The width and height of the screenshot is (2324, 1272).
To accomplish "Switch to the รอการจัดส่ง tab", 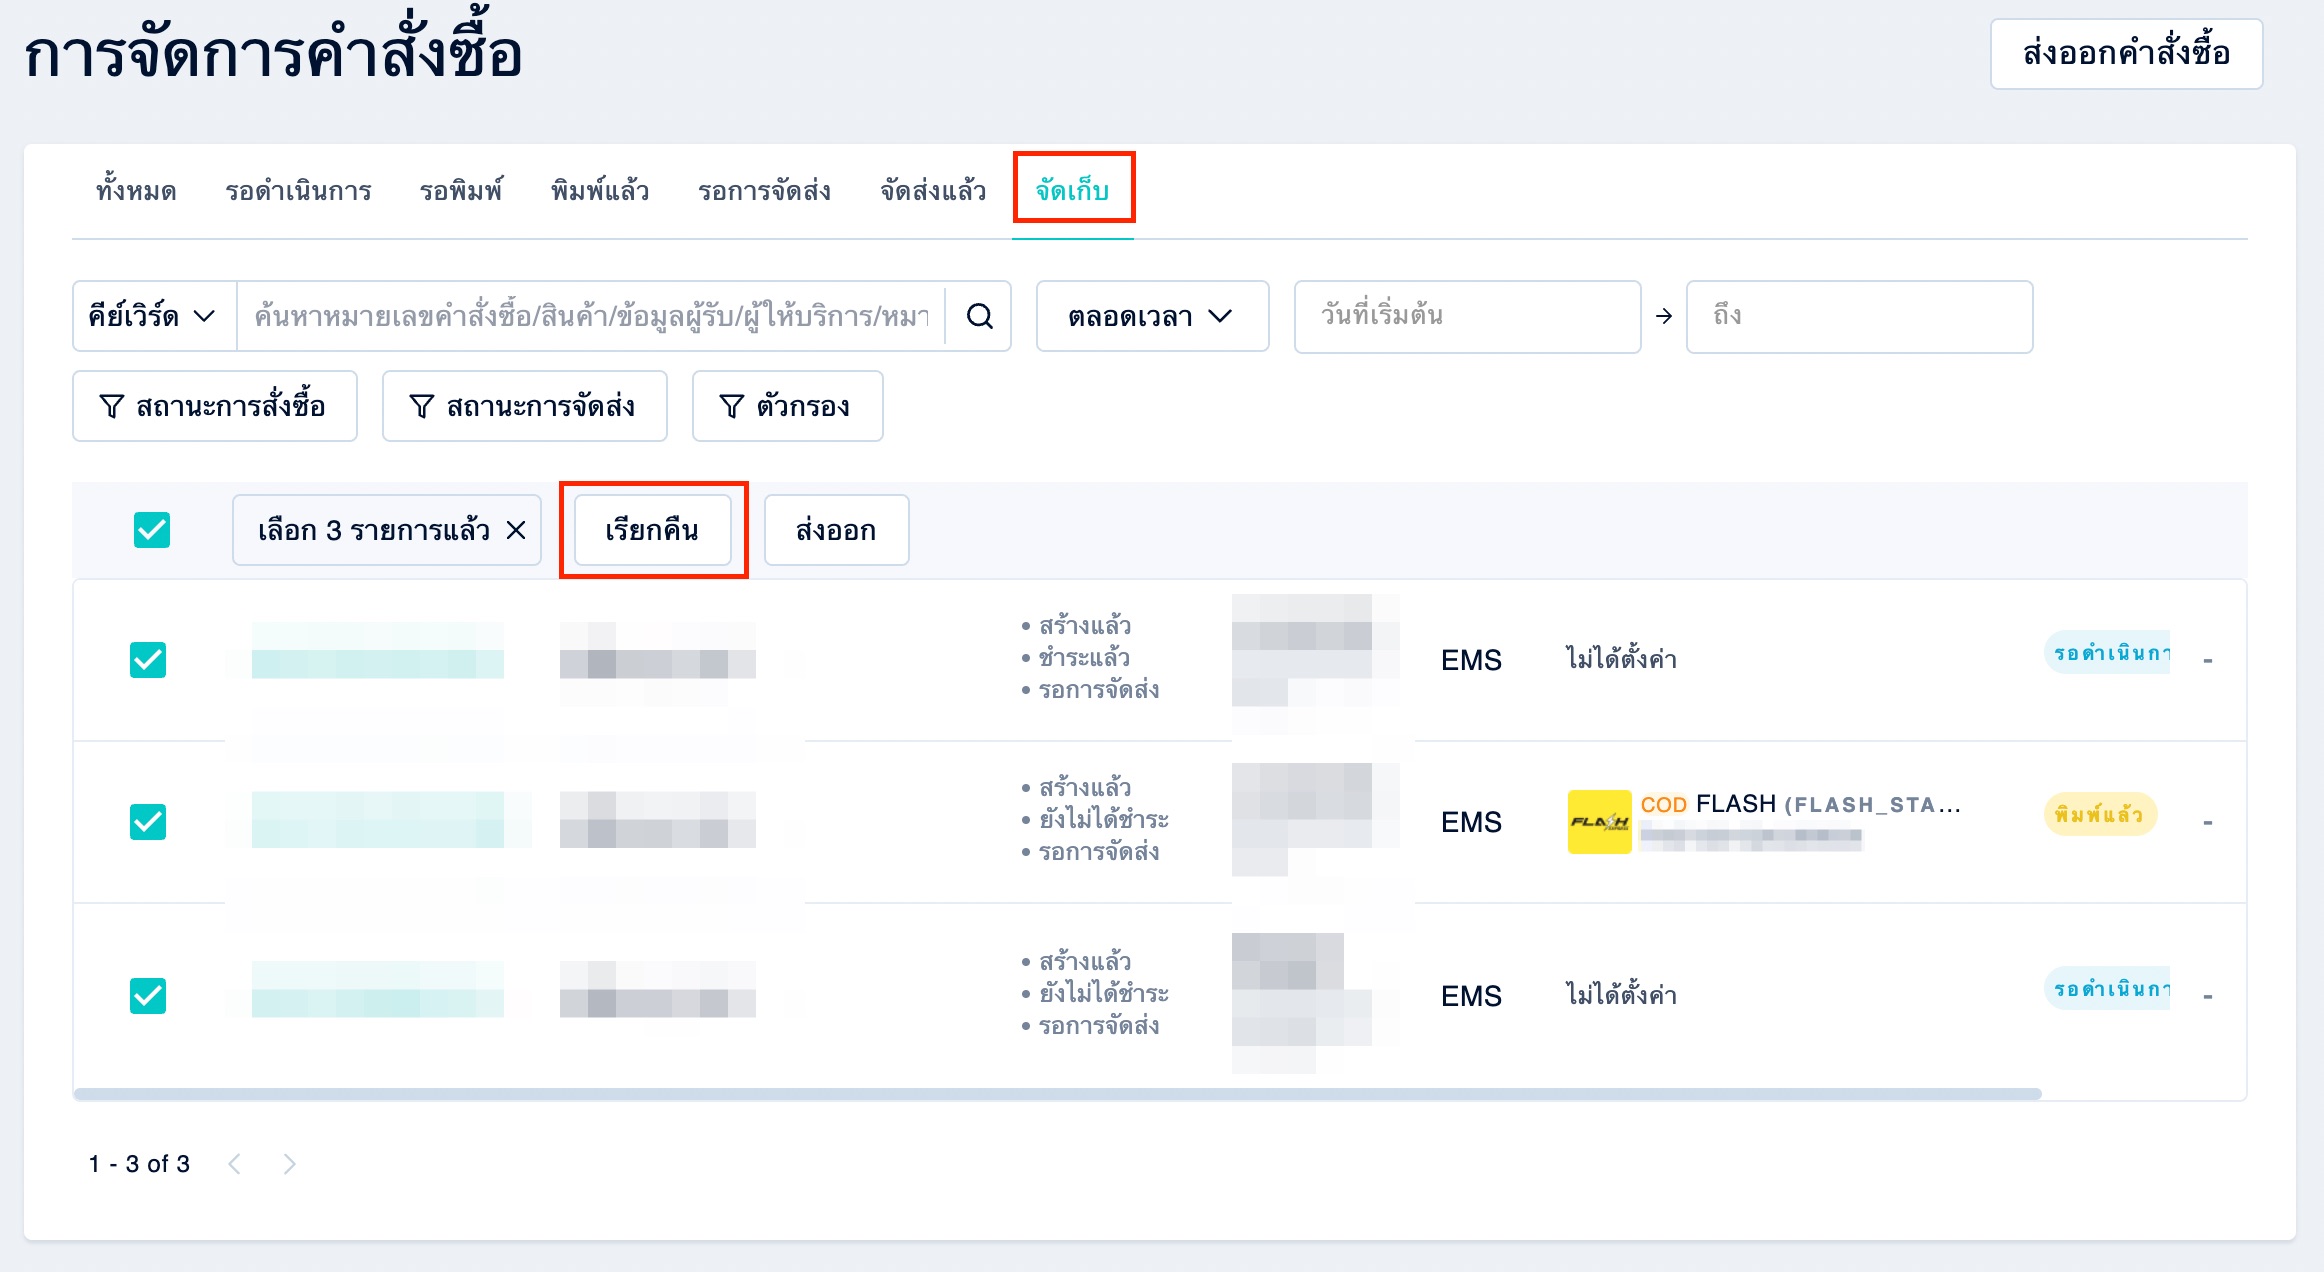I will (x=765, y=190).
